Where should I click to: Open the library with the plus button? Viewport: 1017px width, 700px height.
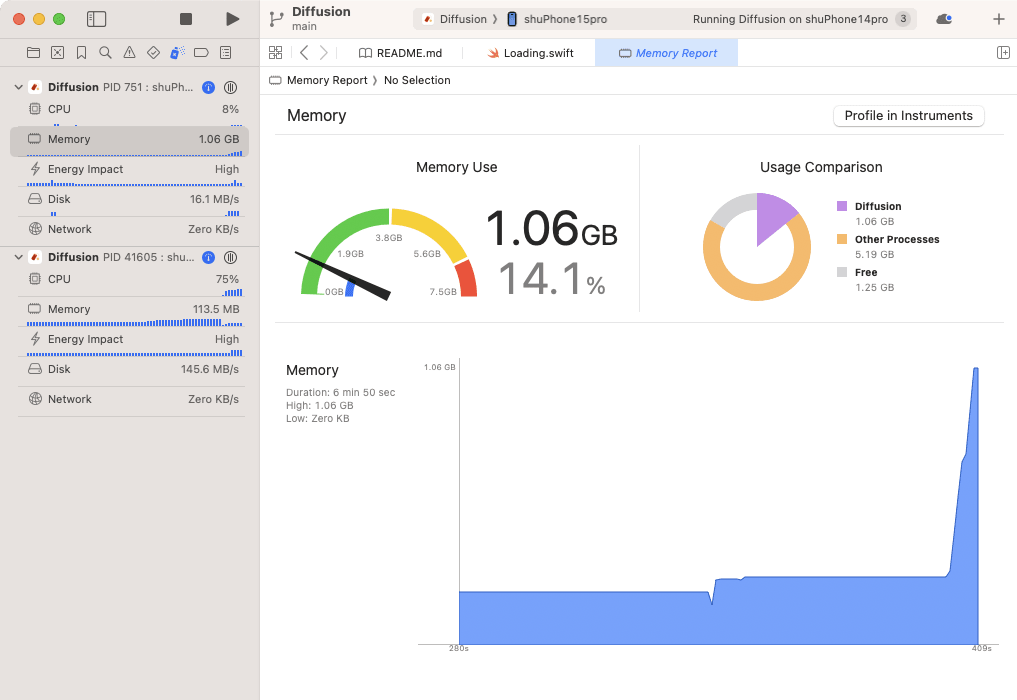[x=999, y=19]
